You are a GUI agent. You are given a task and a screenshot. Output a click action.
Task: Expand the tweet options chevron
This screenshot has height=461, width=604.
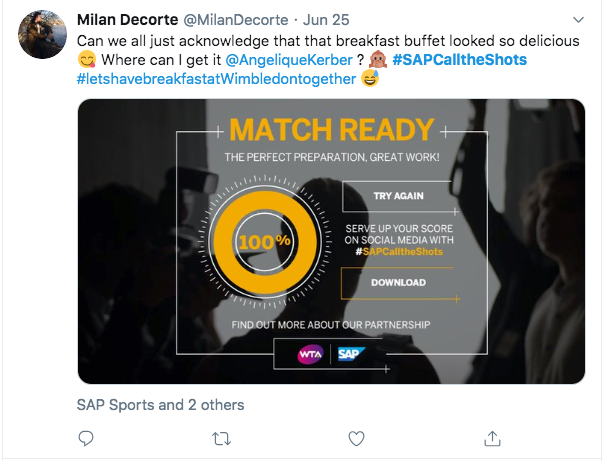pyautogui.click(x=577, y=21)
